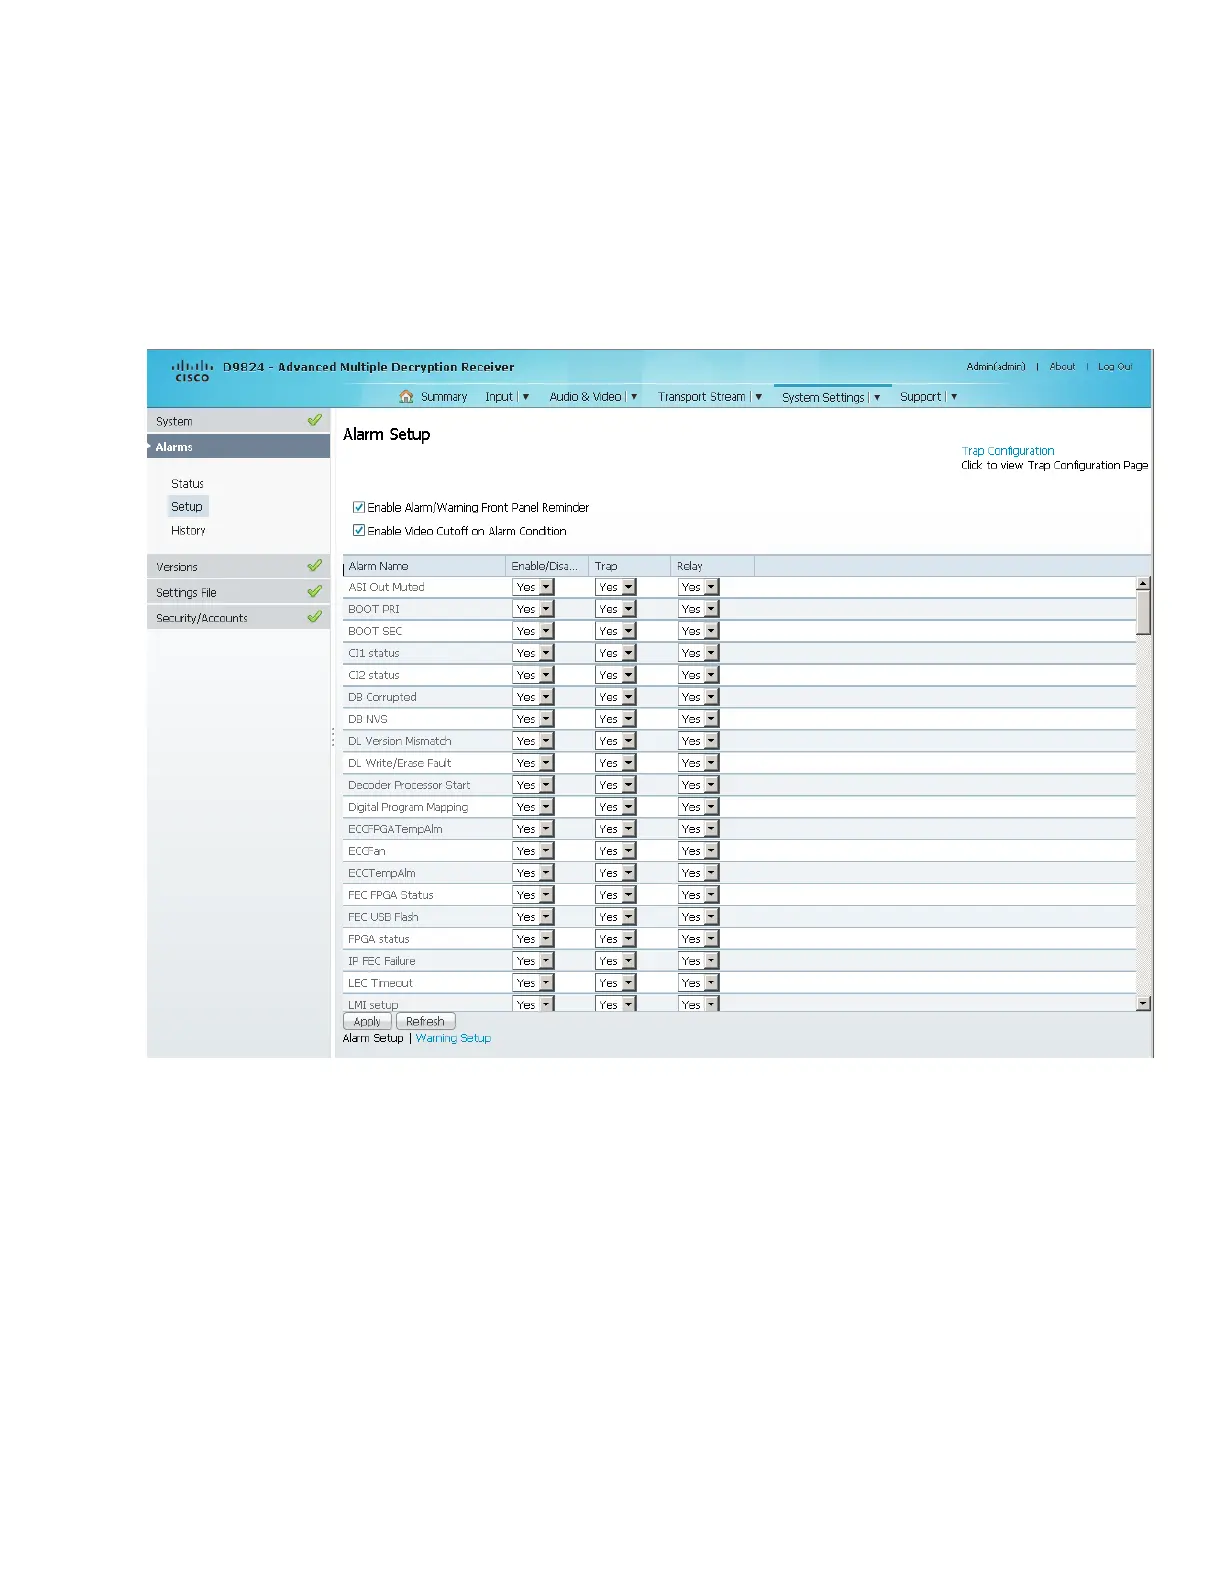Image resolution: width=1225 pixels, height=1584 pixels.
Task: Open the Transport Stream menu
Action: point(710,397)
